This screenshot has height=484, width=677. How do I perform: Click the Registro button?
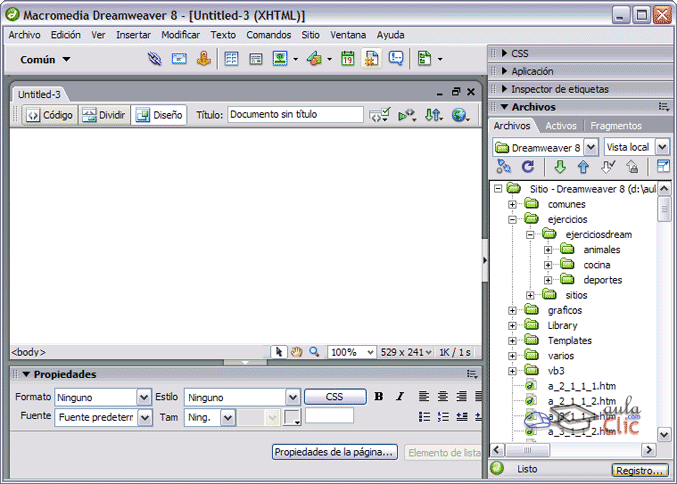click(639, 470)
